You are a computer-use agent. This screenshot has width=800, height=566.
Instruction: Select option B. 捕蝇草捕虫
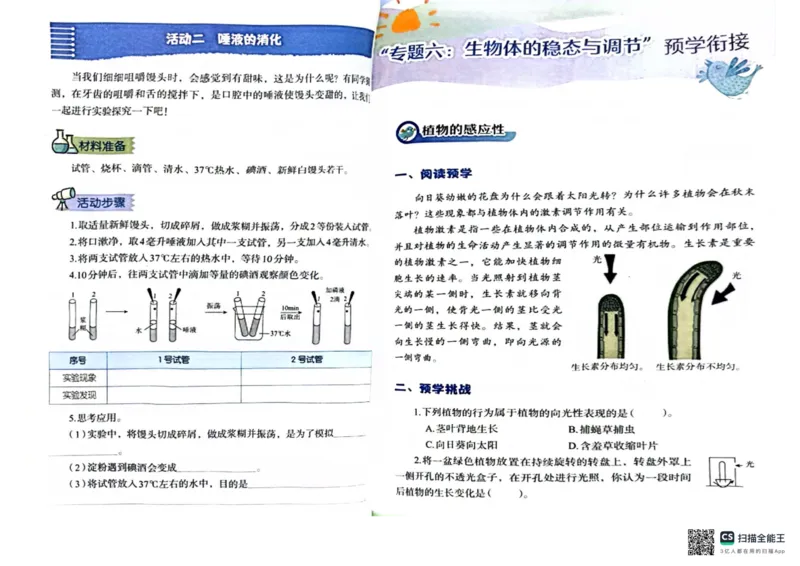601,430
